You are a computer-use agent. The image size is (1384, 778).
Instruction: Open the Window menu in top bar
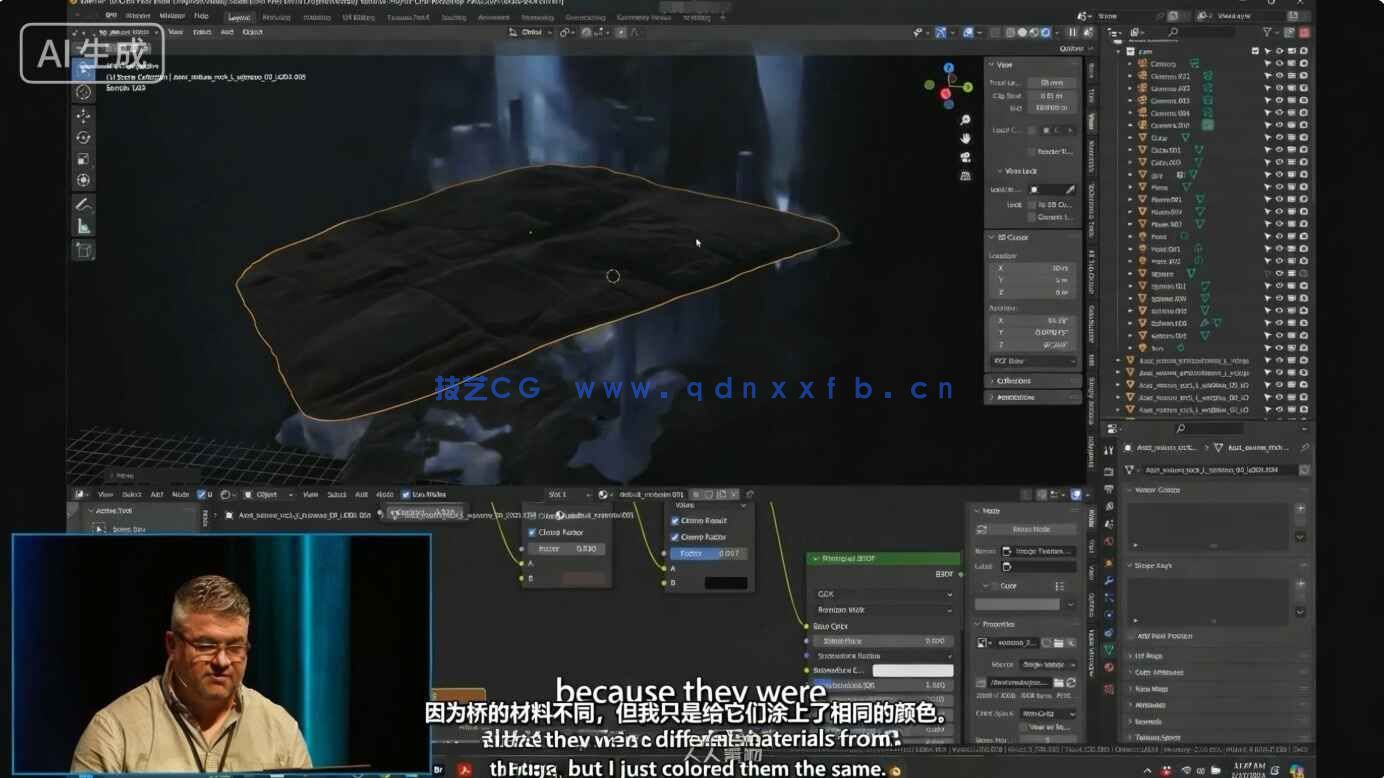click(x=172, y=16)
